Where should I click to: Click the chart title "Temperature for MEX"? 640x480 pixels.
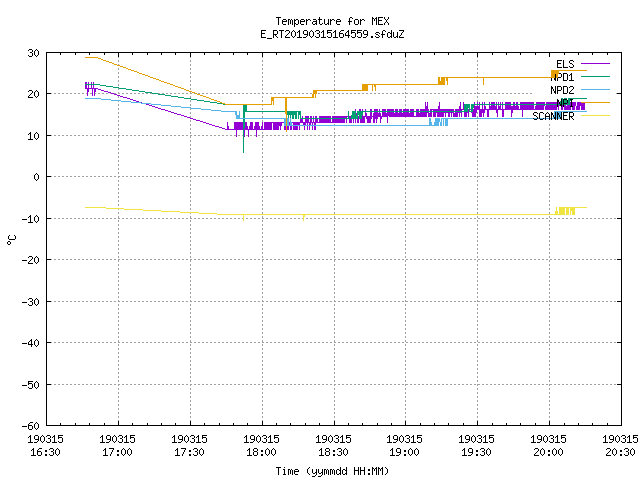[x=332, y=21]
